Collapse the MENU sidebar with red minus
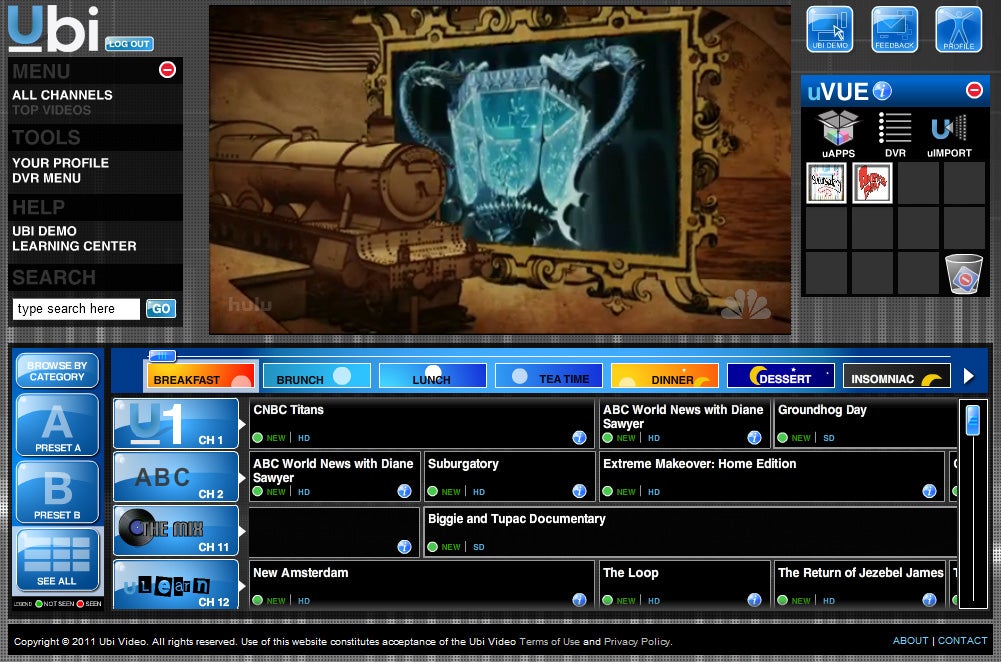 coord(167,70)
